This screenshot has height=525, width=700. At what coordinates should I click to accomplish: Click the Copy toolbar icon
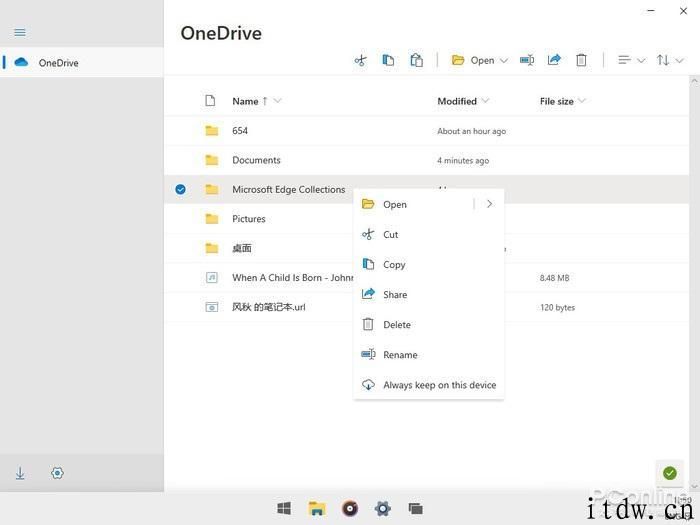pos(388,60)
